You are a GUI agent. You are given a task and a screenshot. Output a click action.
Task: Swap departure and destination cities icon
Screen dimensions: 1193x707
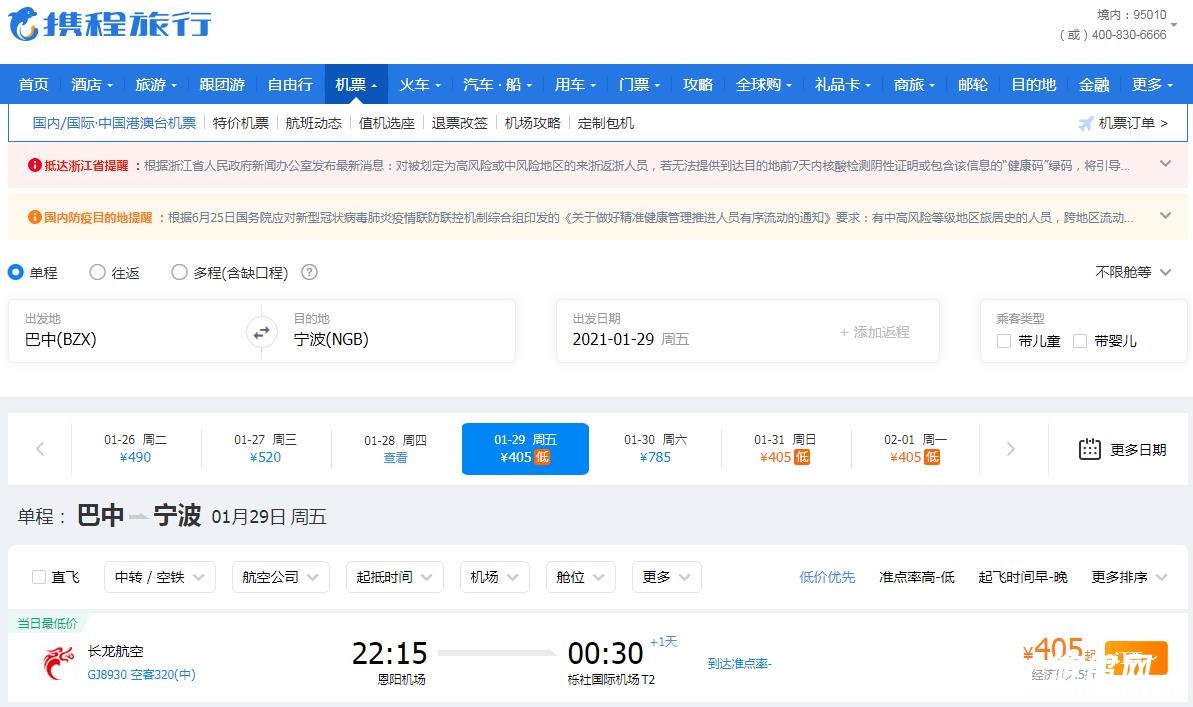point(261,332)
